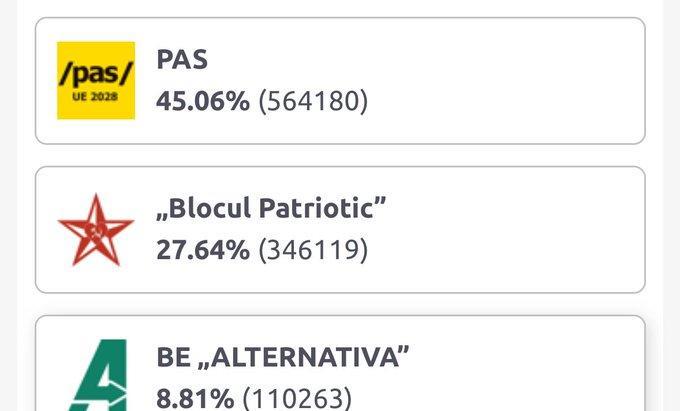Click the 110263 vote count
This screenshot has width=680, height=411.
click(x=297, y=398)
